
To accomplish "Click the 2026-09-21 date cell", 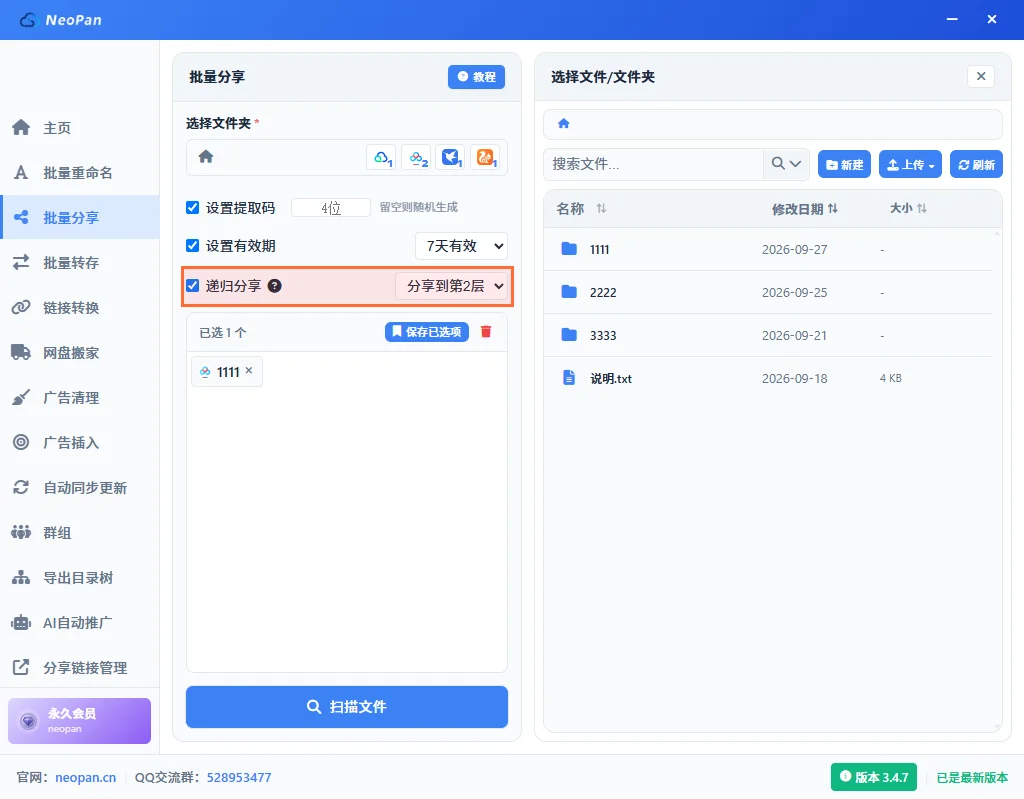I will 795,336.
